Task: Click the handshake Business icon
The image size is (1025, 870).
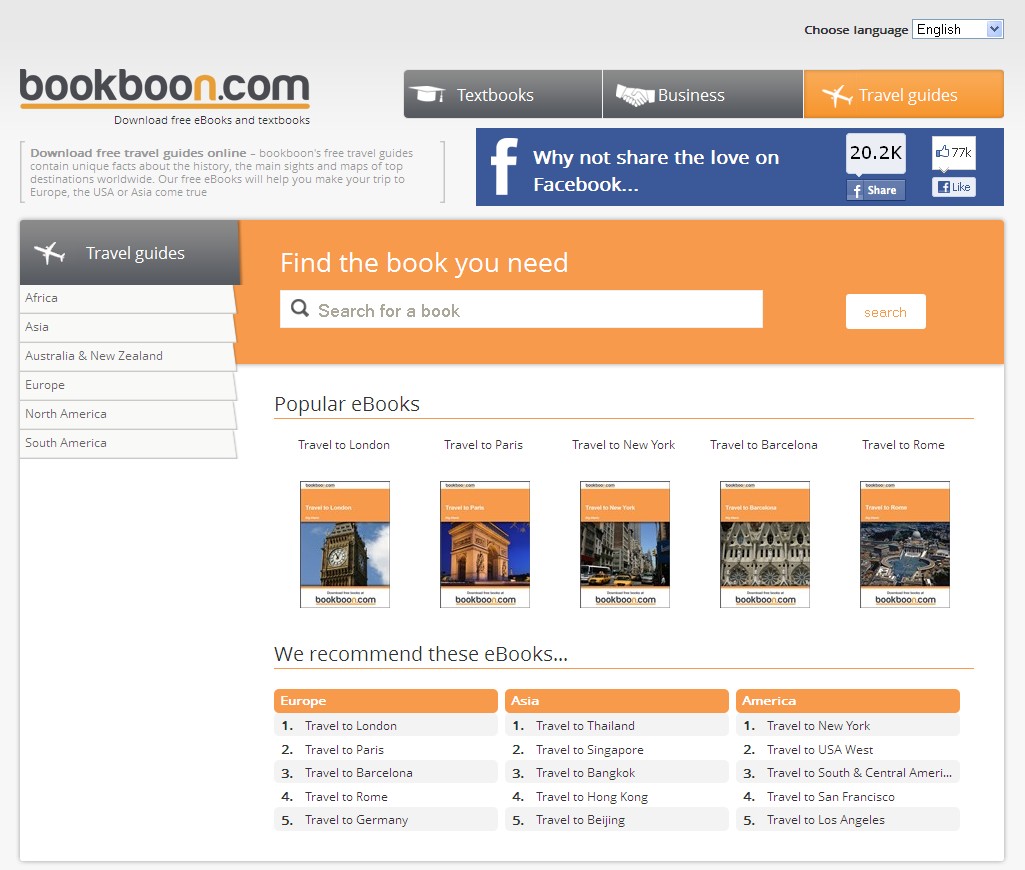Action: (635, 95)
